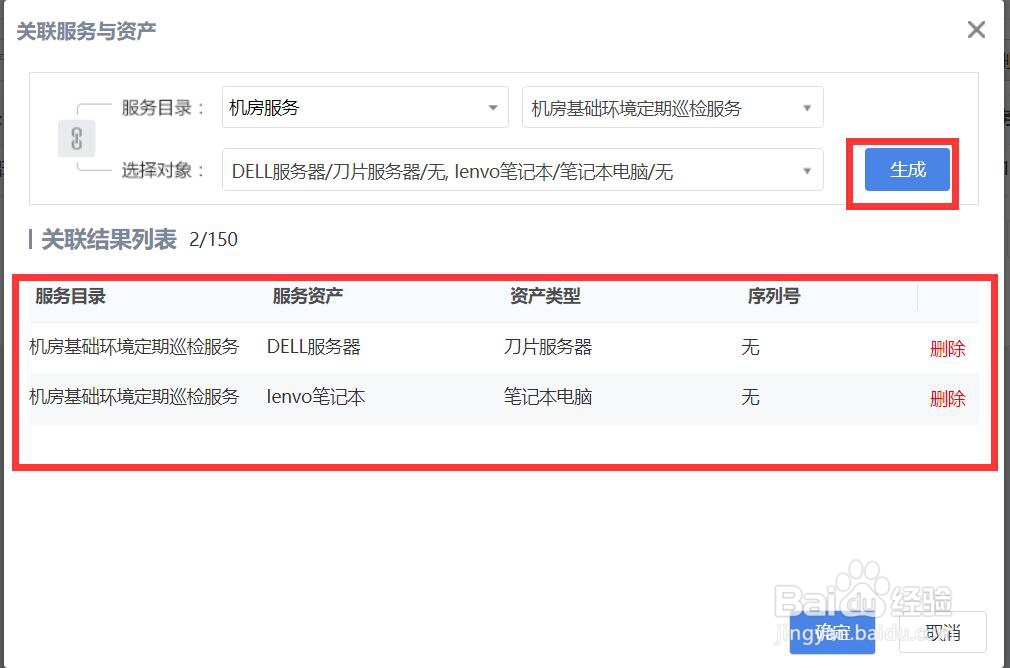This screenshot has height=668, width=1010.
Task: Click the chain link icon beside the selectors
Action: [x=76, y=139]
